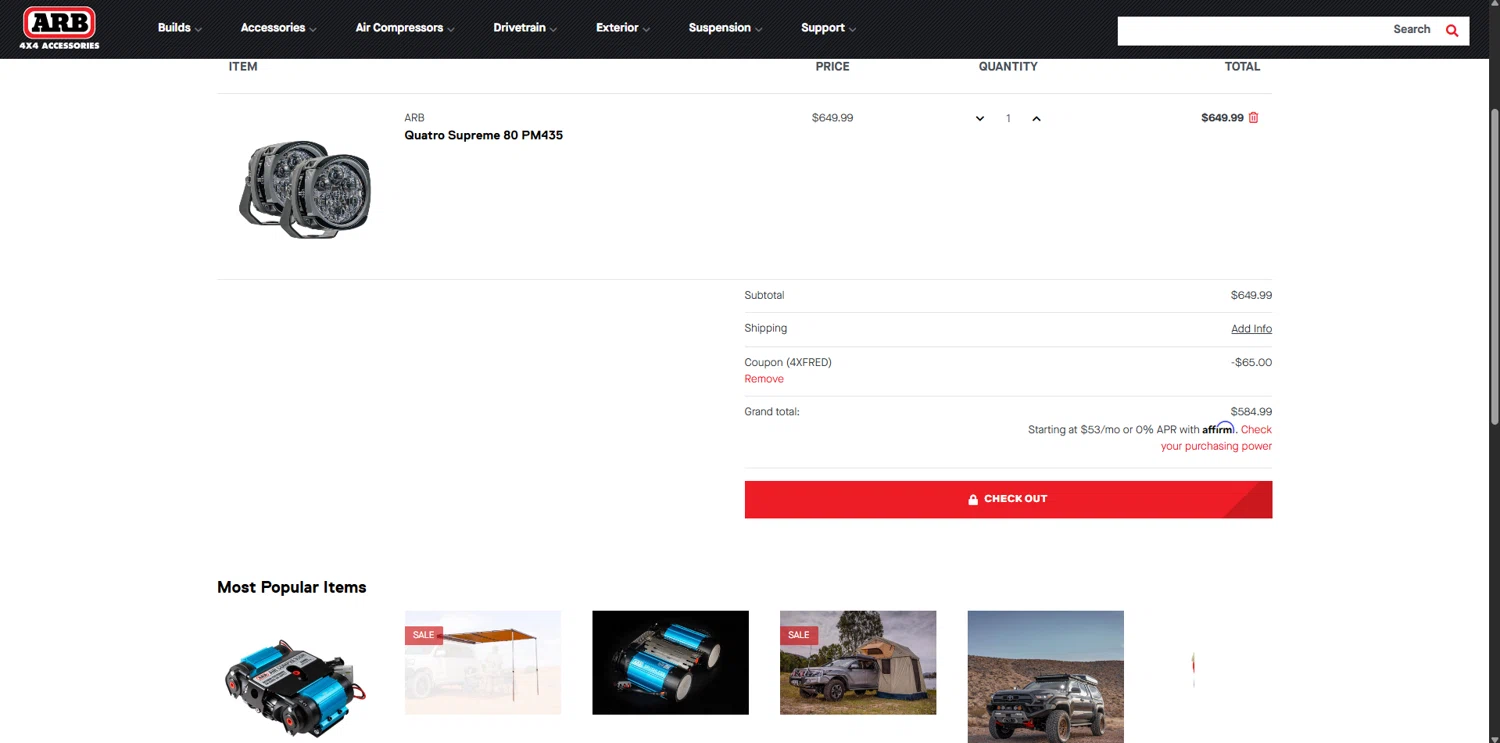Expand the Drivetrain menu
Image resolution: width=1500 pixels, height=743 pixels.
tap(526, 28)
